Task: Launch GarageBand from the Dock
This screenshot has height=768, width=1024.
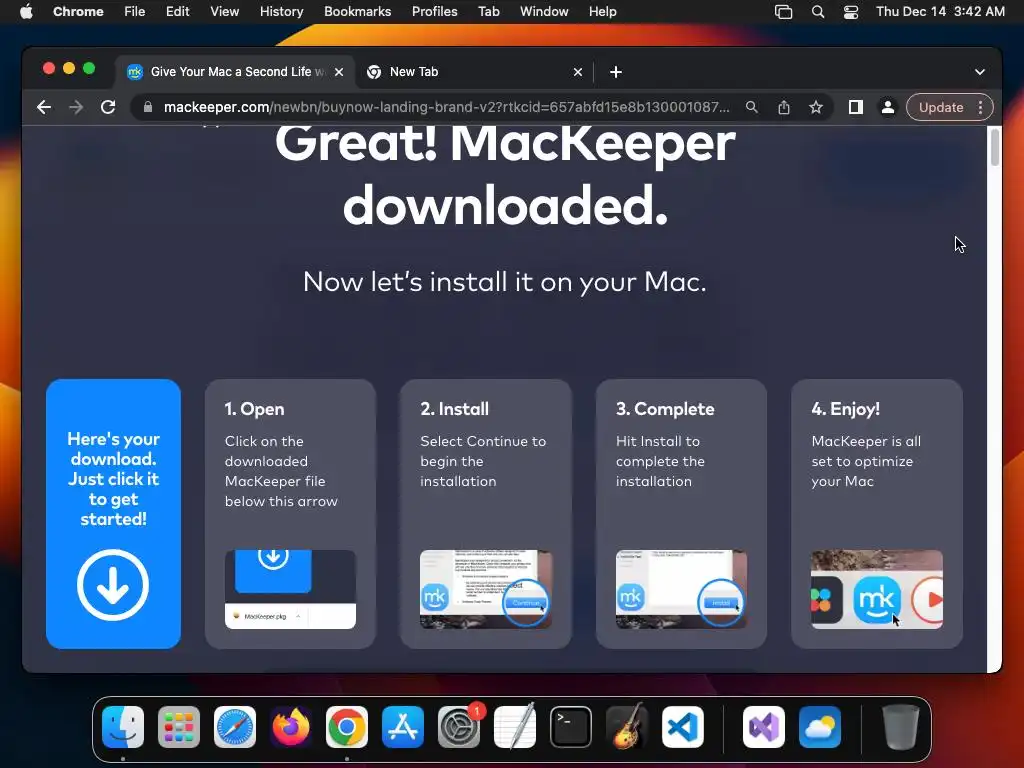Action: [x=627, y=727]
